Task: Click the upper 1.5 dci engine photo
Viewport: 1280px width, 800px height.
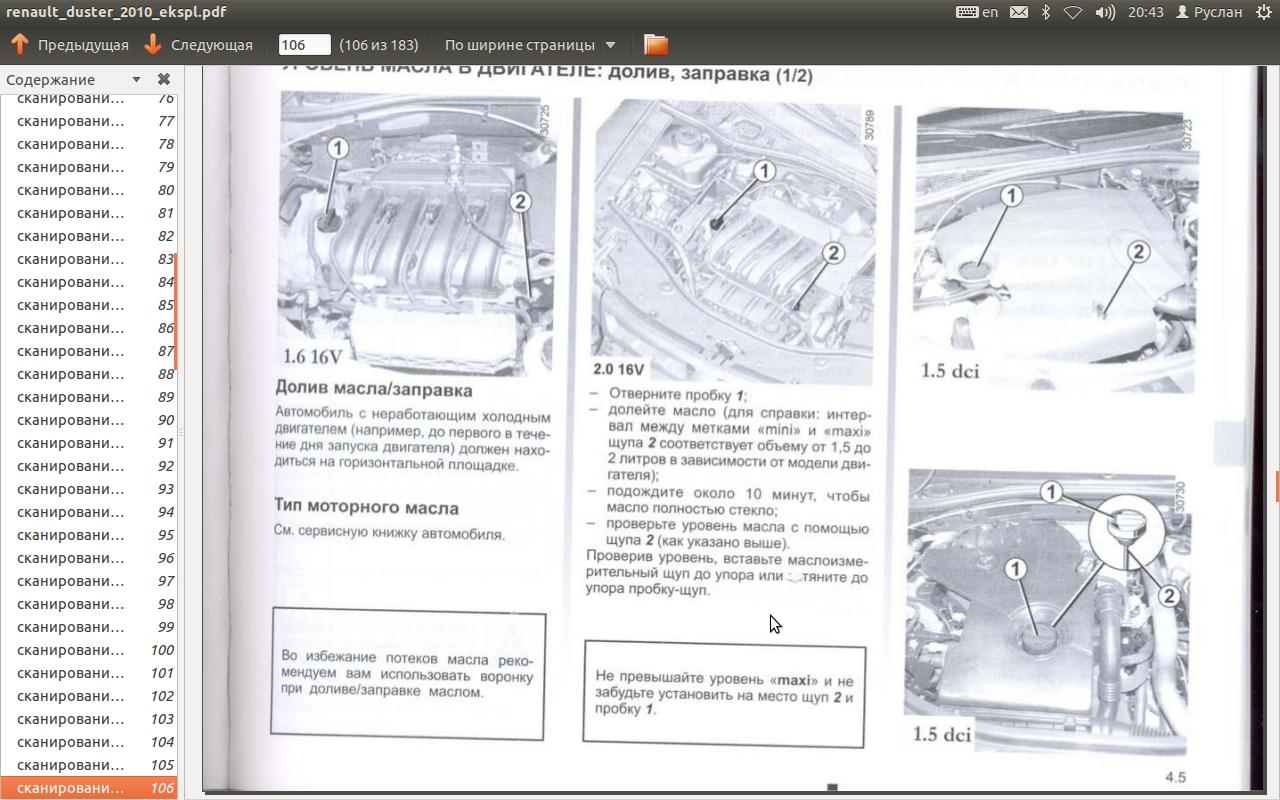Action: point(1055,250)
